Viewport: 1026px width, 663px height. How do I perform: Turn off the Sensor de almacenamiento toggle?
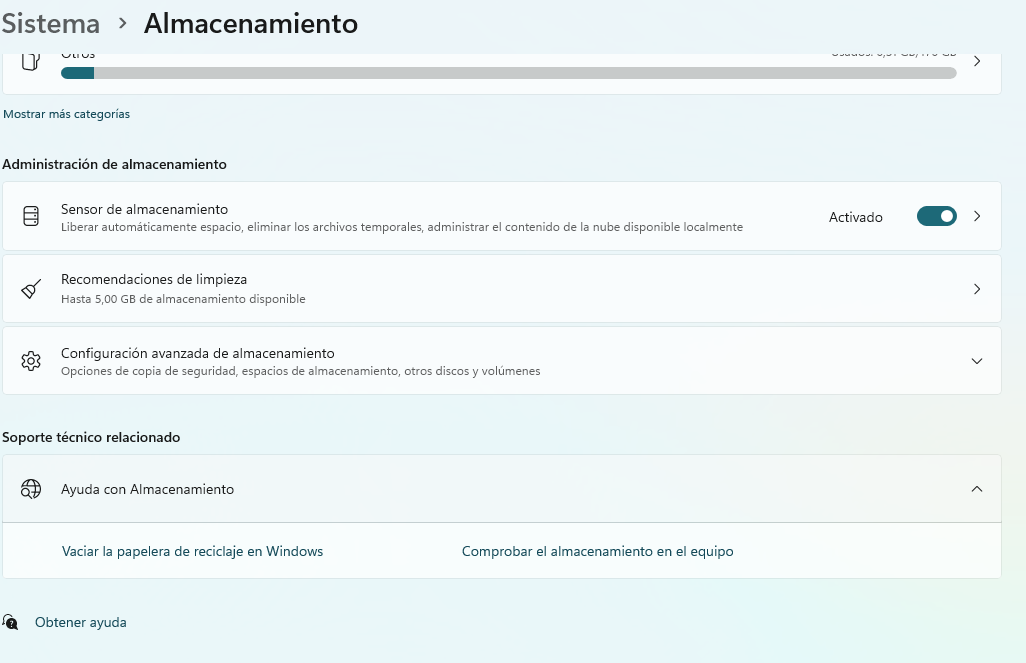pos(936,216)
